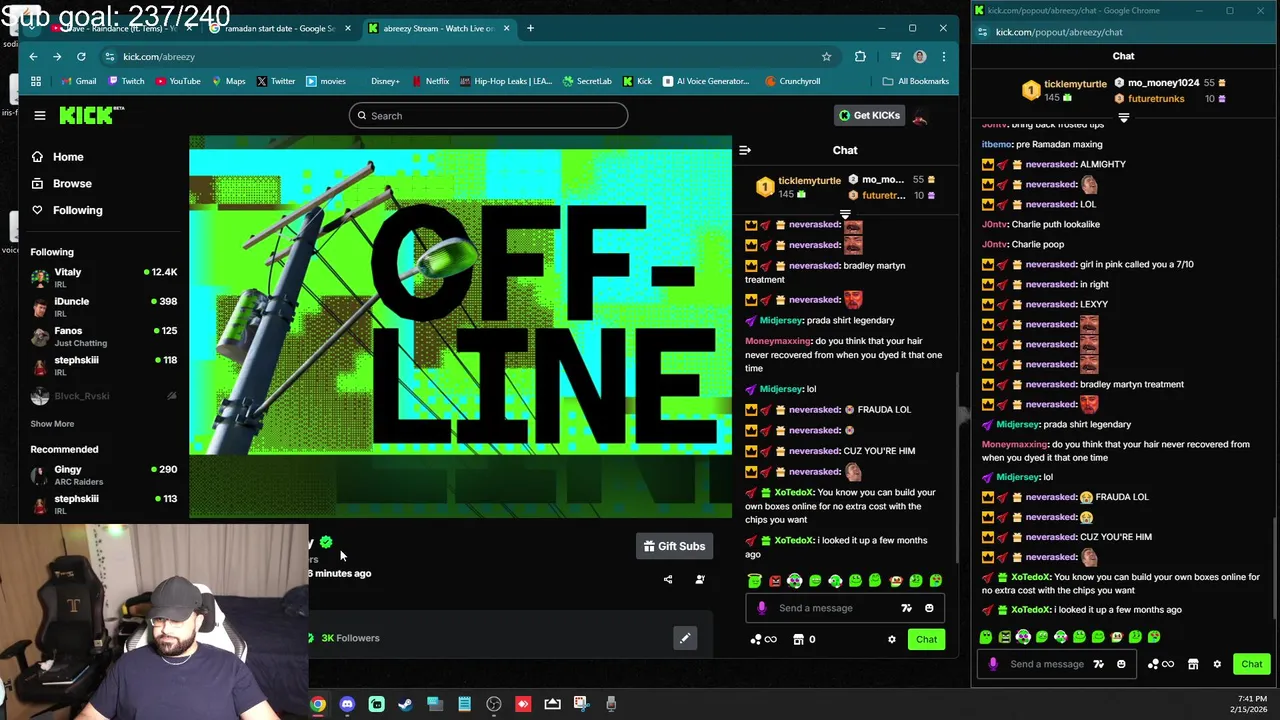Collapse the leaderboard in main chat
This screenshot has height=720, width=1280.
(x=845, y=215)
